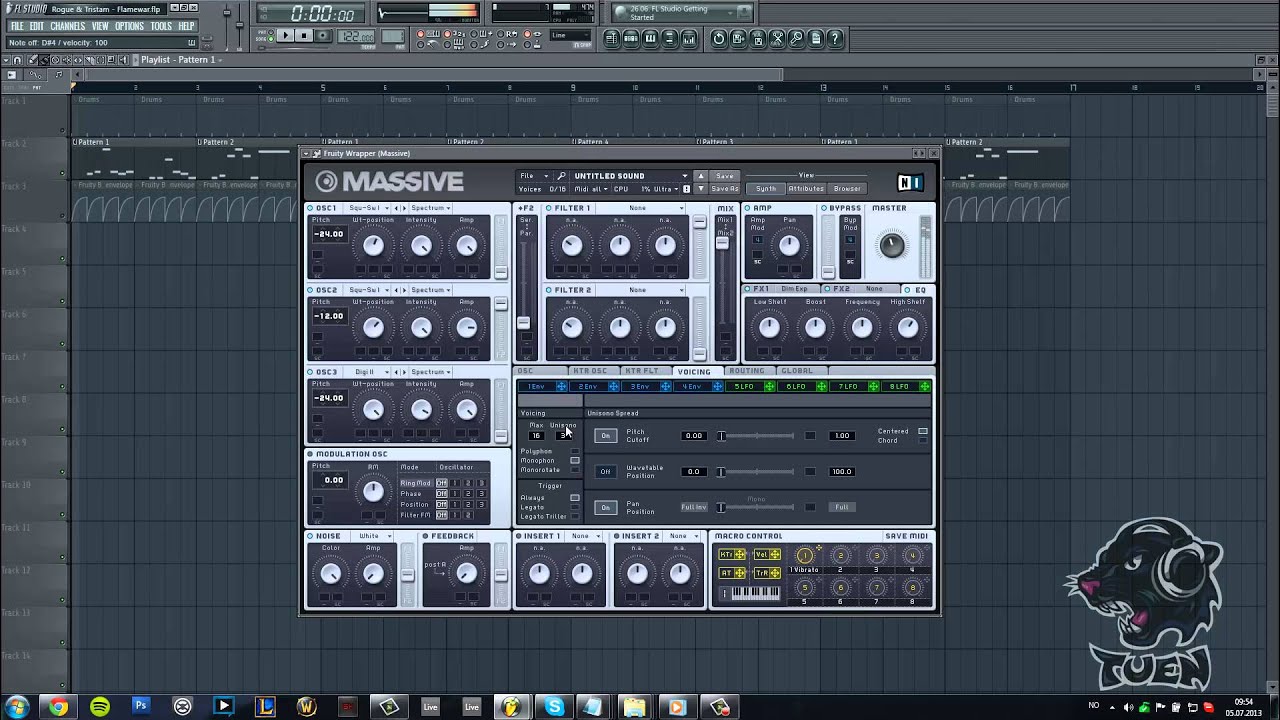This screenshot has height=720, width=1280.
Task: Open the FL Studio FILE menu
Action: tap(17, 26)
